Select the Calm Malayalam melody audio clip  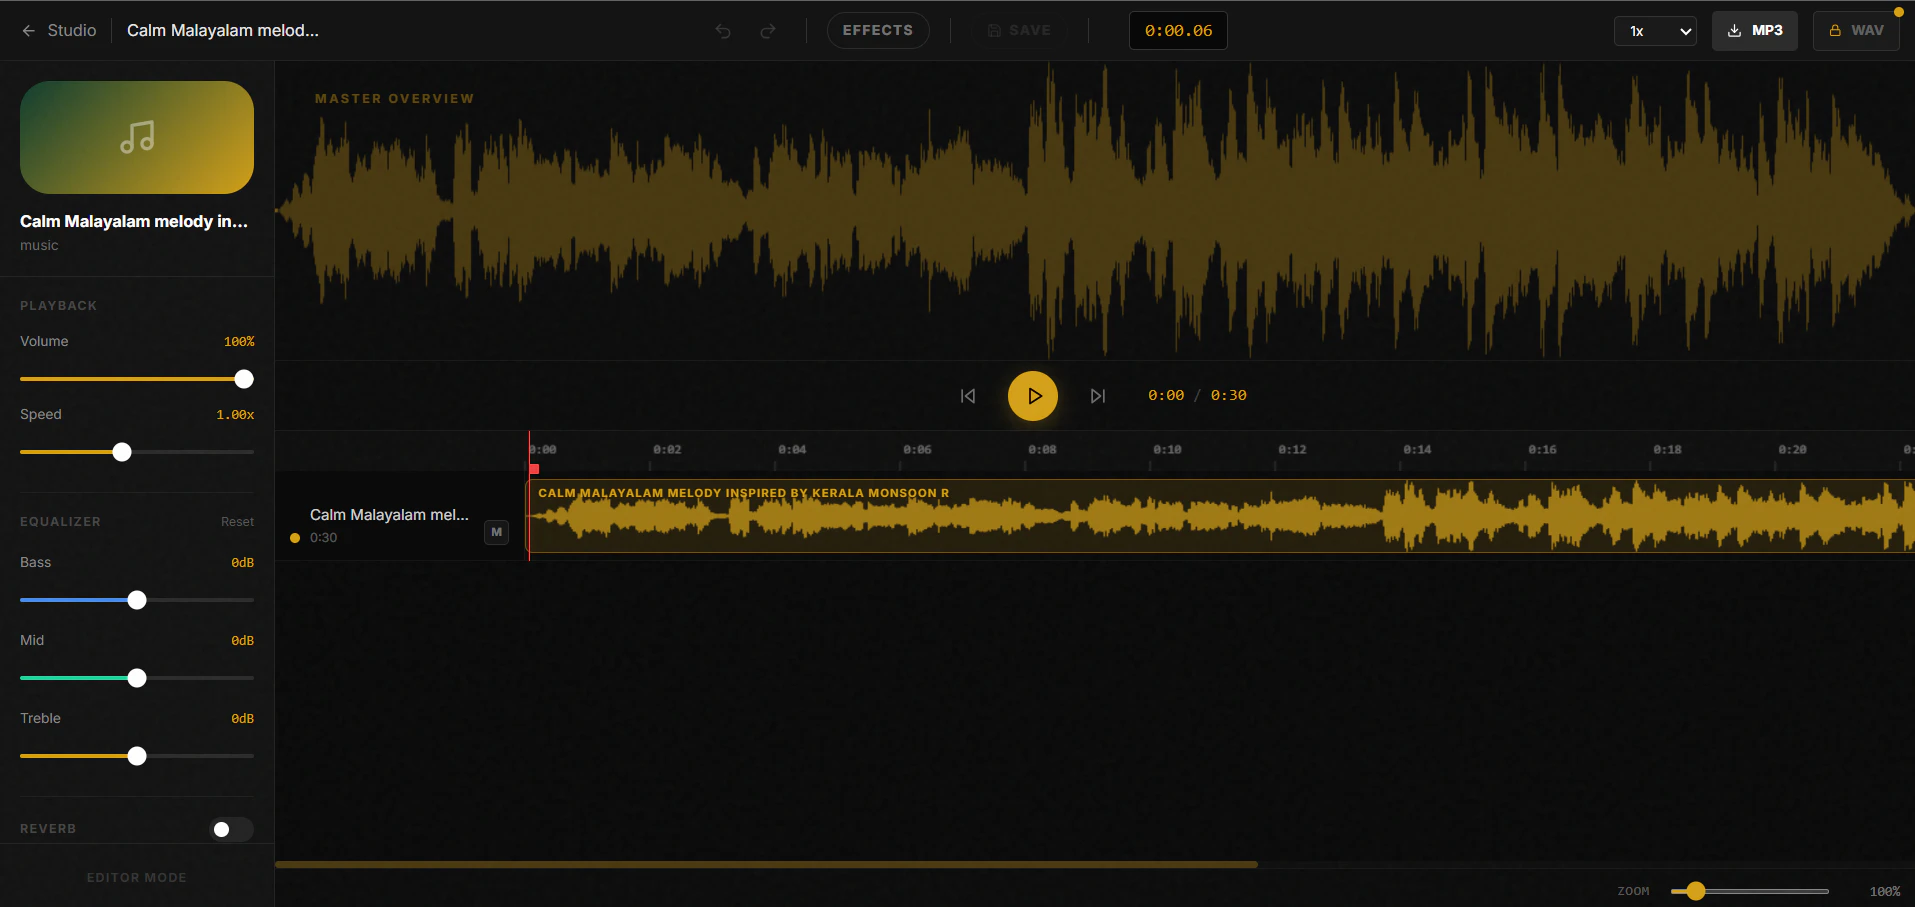tap(1220, 516)
